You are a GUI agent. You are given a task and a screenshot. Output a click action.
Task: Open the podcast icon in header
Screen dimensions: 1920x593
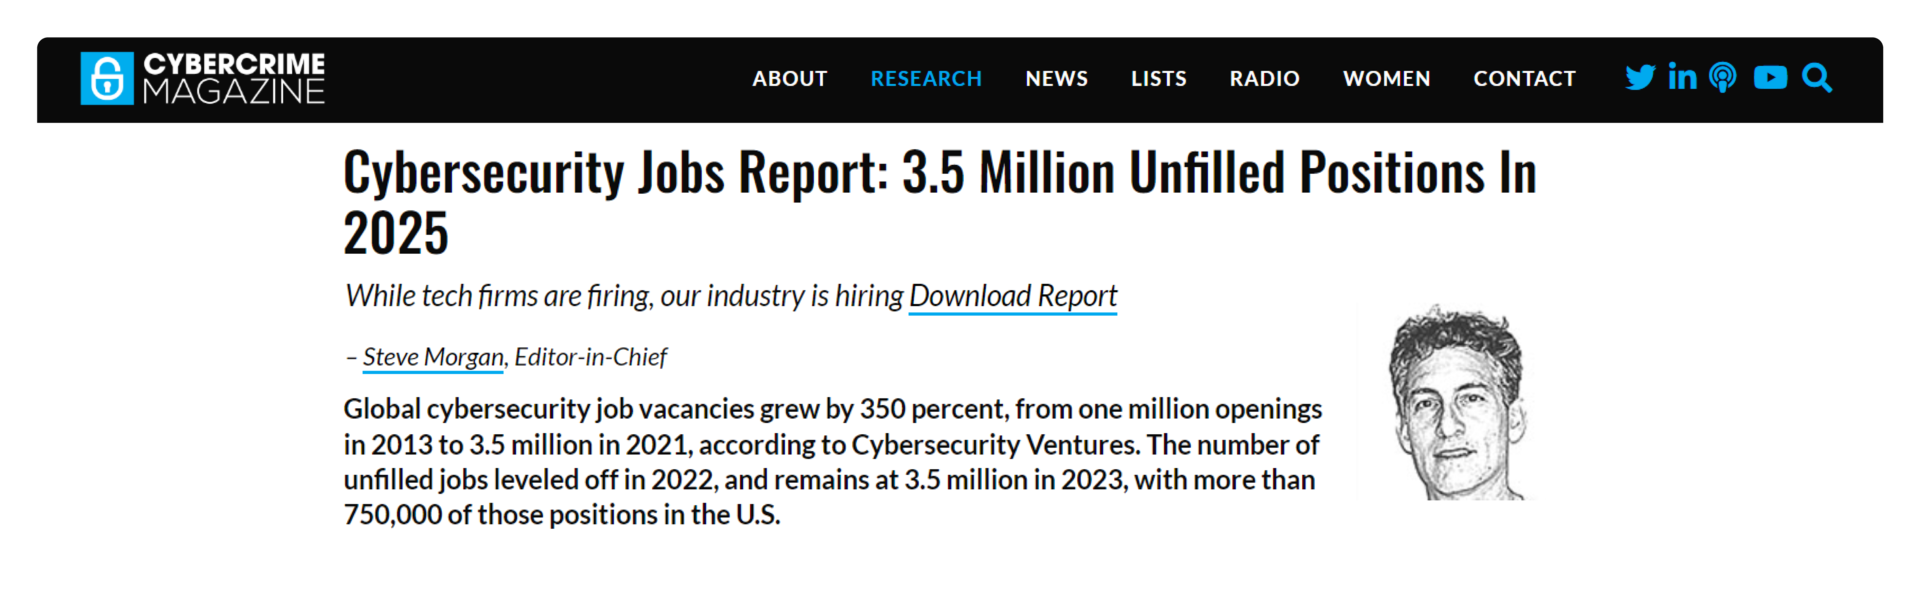1723,78
